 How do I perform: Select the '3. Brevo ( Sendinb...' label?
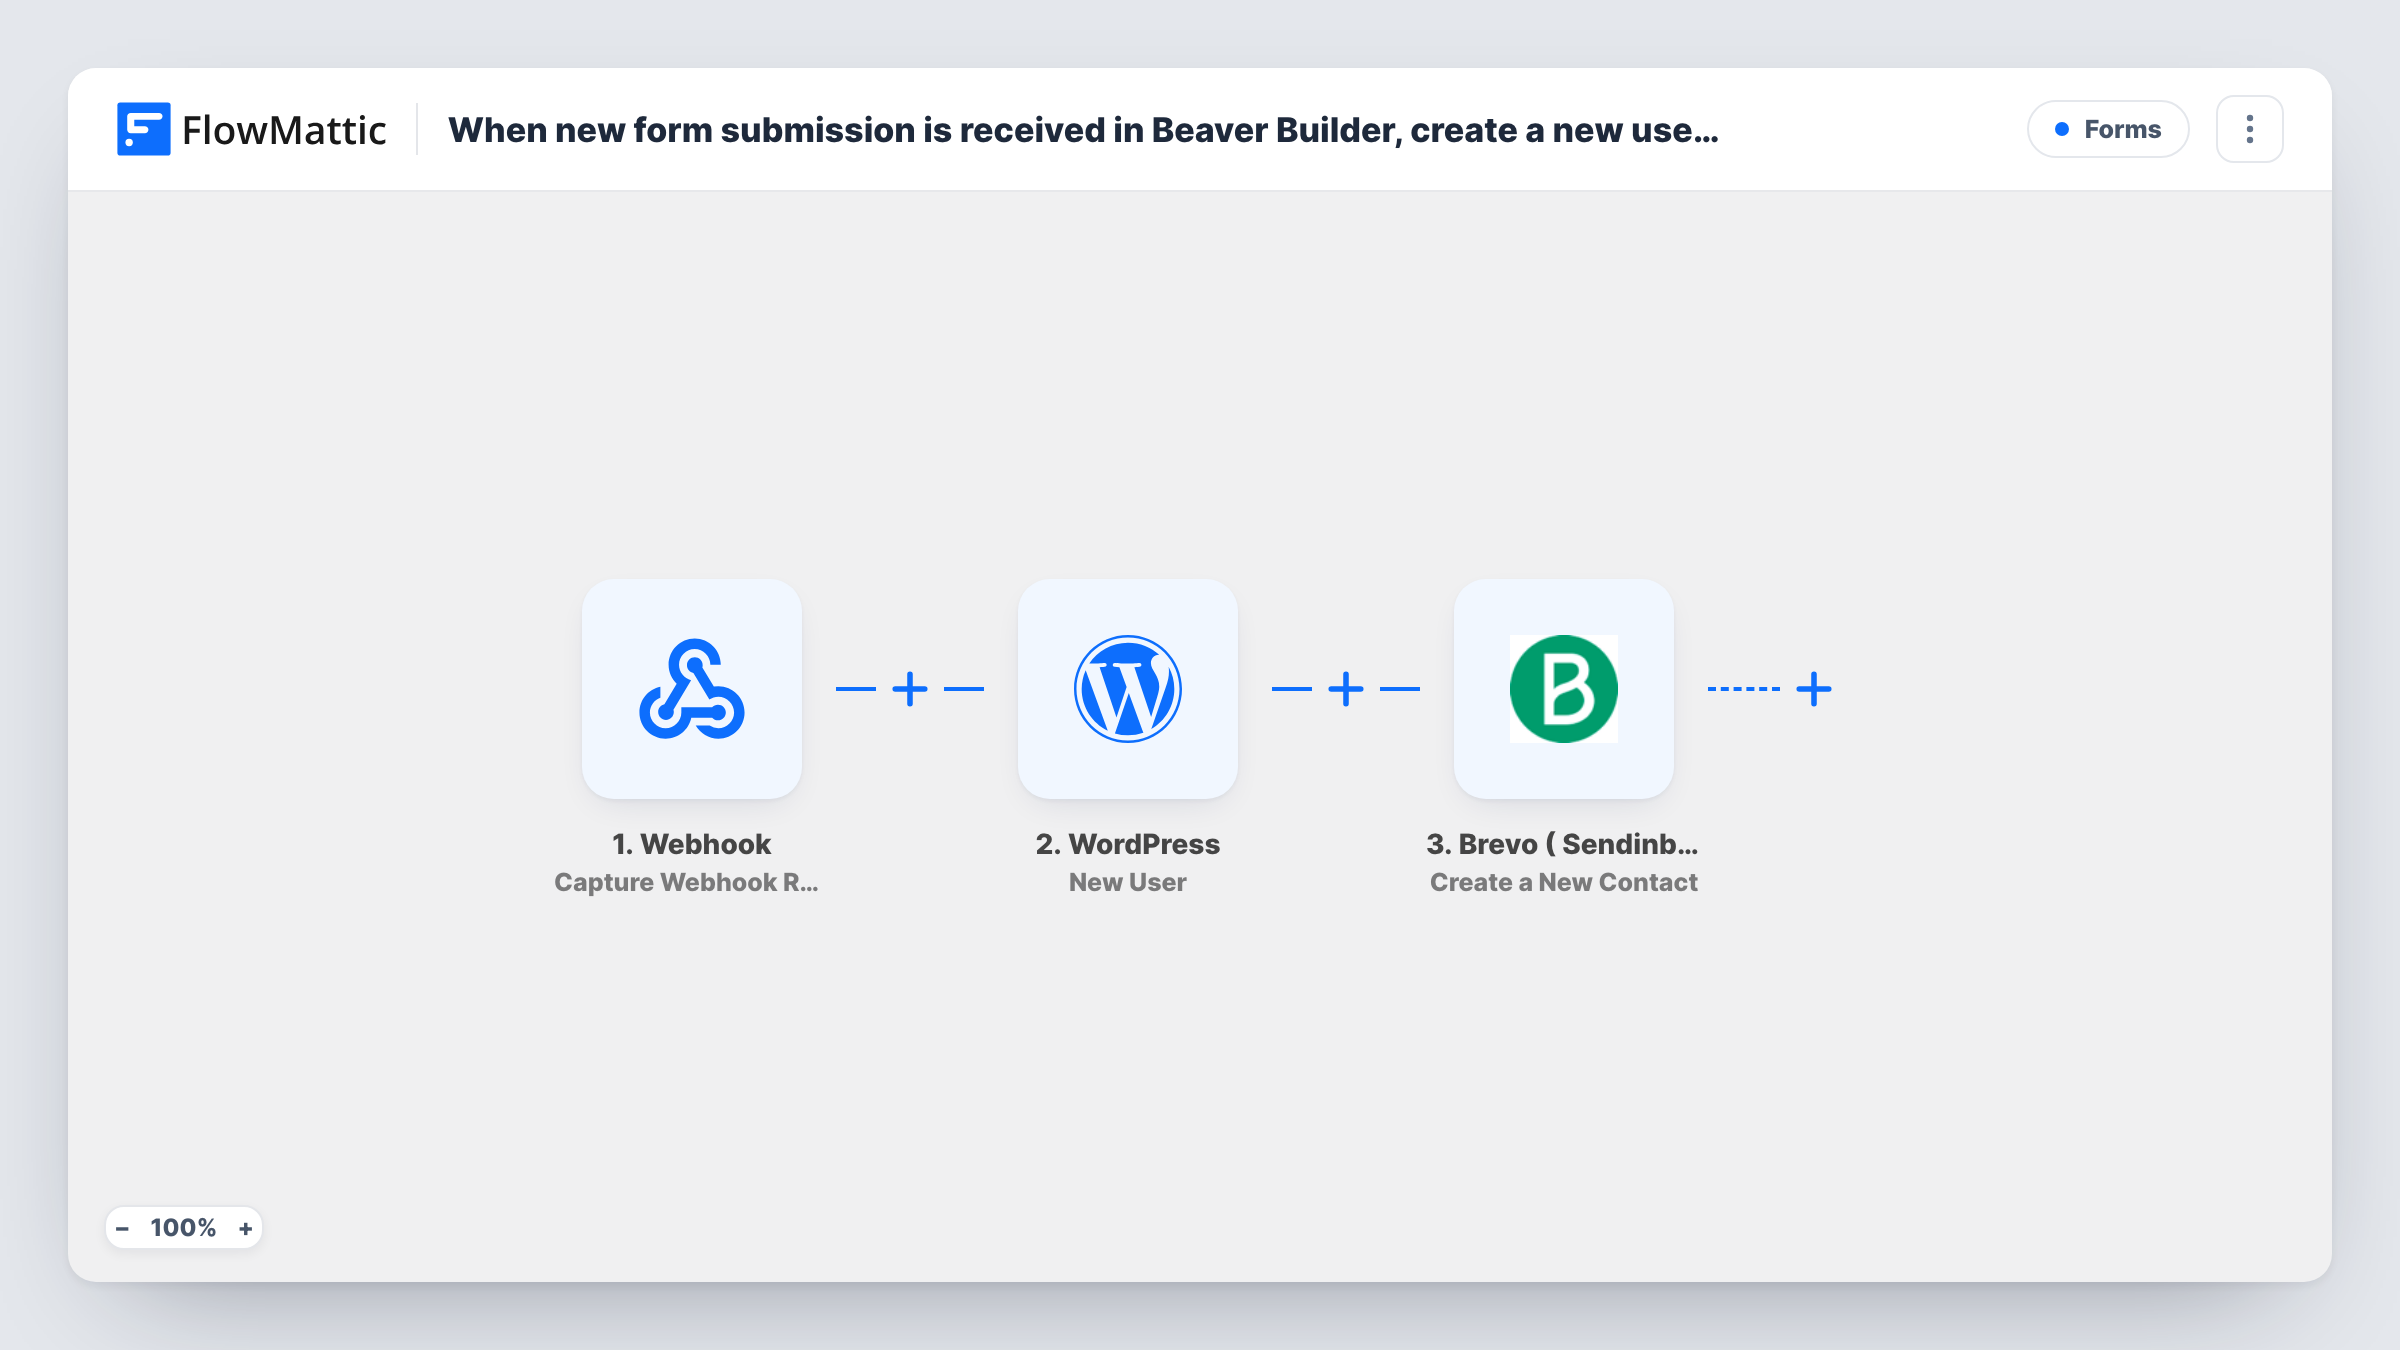pos(1563,844)
